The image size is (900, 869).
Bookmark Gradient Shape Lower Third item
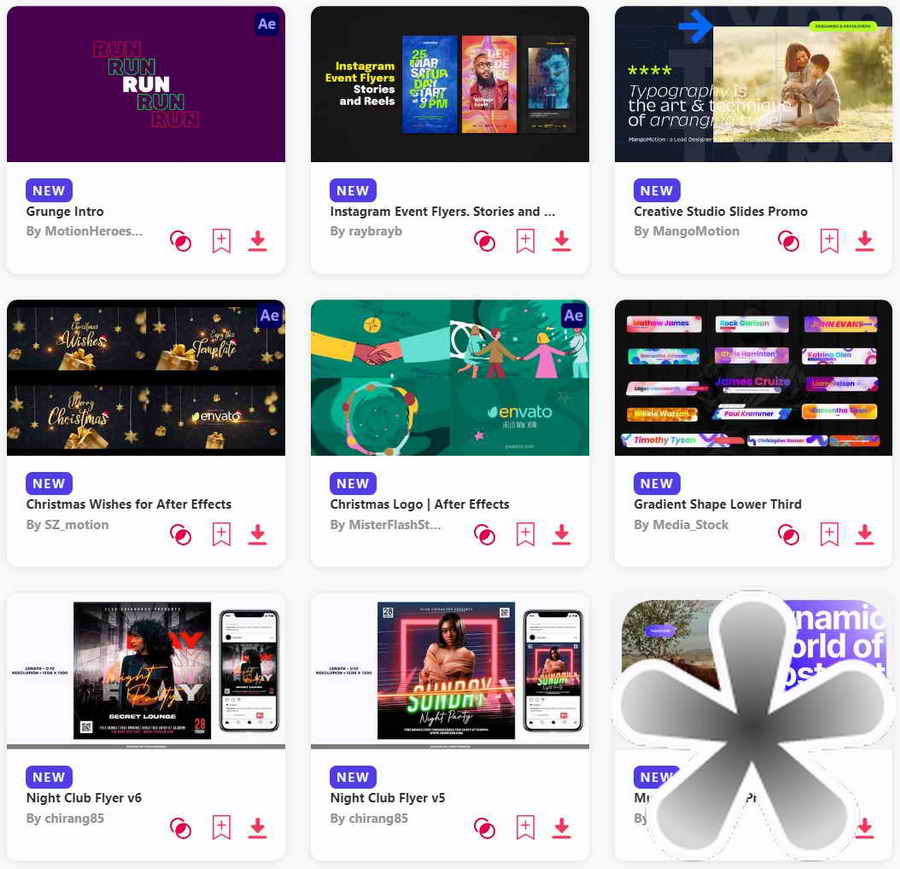click(x=829, y=534)
